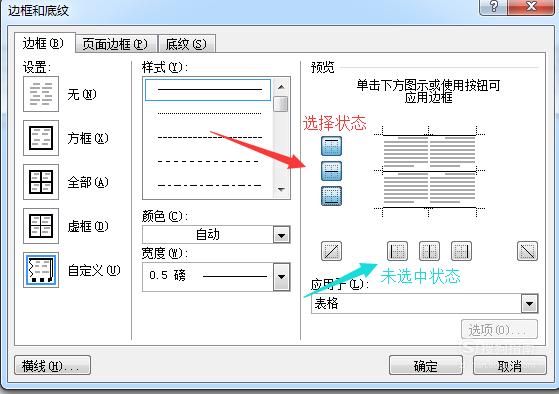Click the 无(N) label text
559x394 pixels.
click(x=82, y=94)
